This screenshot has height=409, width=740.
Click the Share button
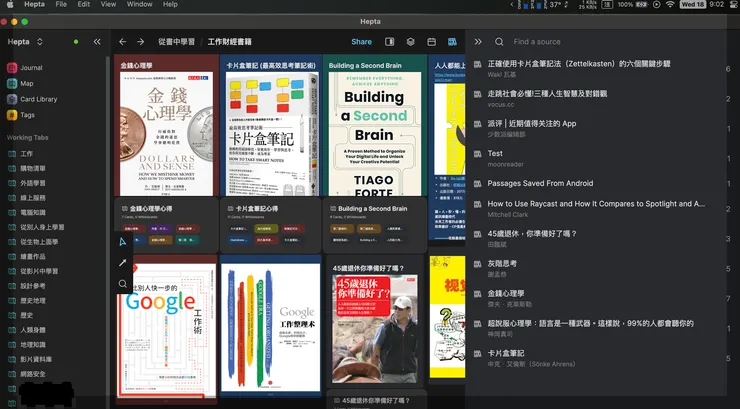(361, 42)
